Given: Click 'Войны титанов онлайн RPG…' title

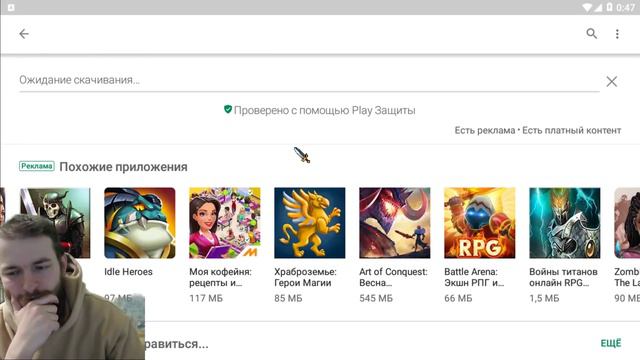Looking at the screenshot, I should point(563,277).
